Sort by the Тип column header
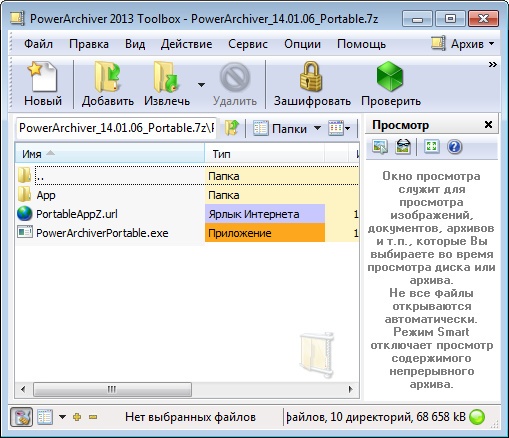Viewport: 509px width, 438px height. (x=265, y=154)
